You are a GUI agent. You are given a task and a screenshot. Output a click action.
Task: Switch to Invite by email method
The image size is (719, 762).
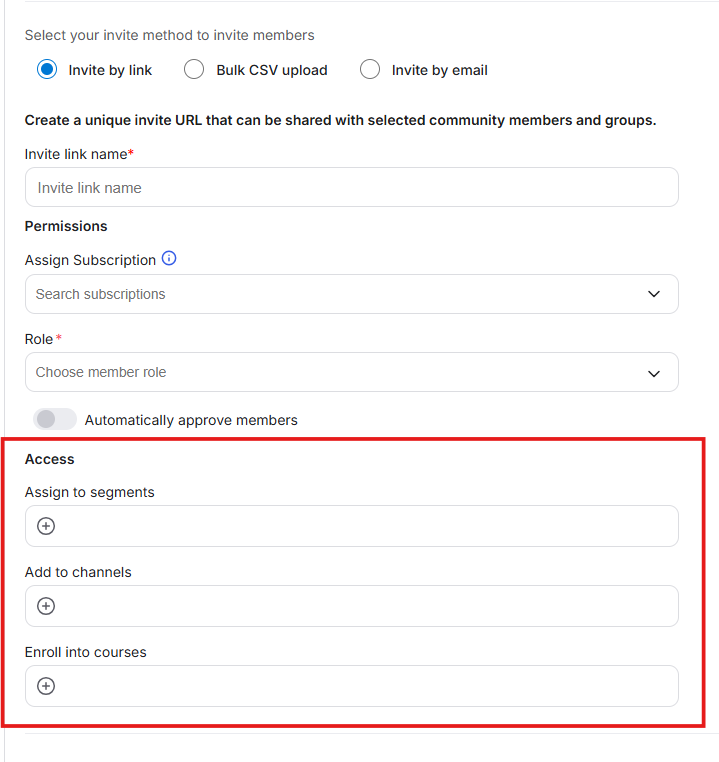tap(371, 70)
